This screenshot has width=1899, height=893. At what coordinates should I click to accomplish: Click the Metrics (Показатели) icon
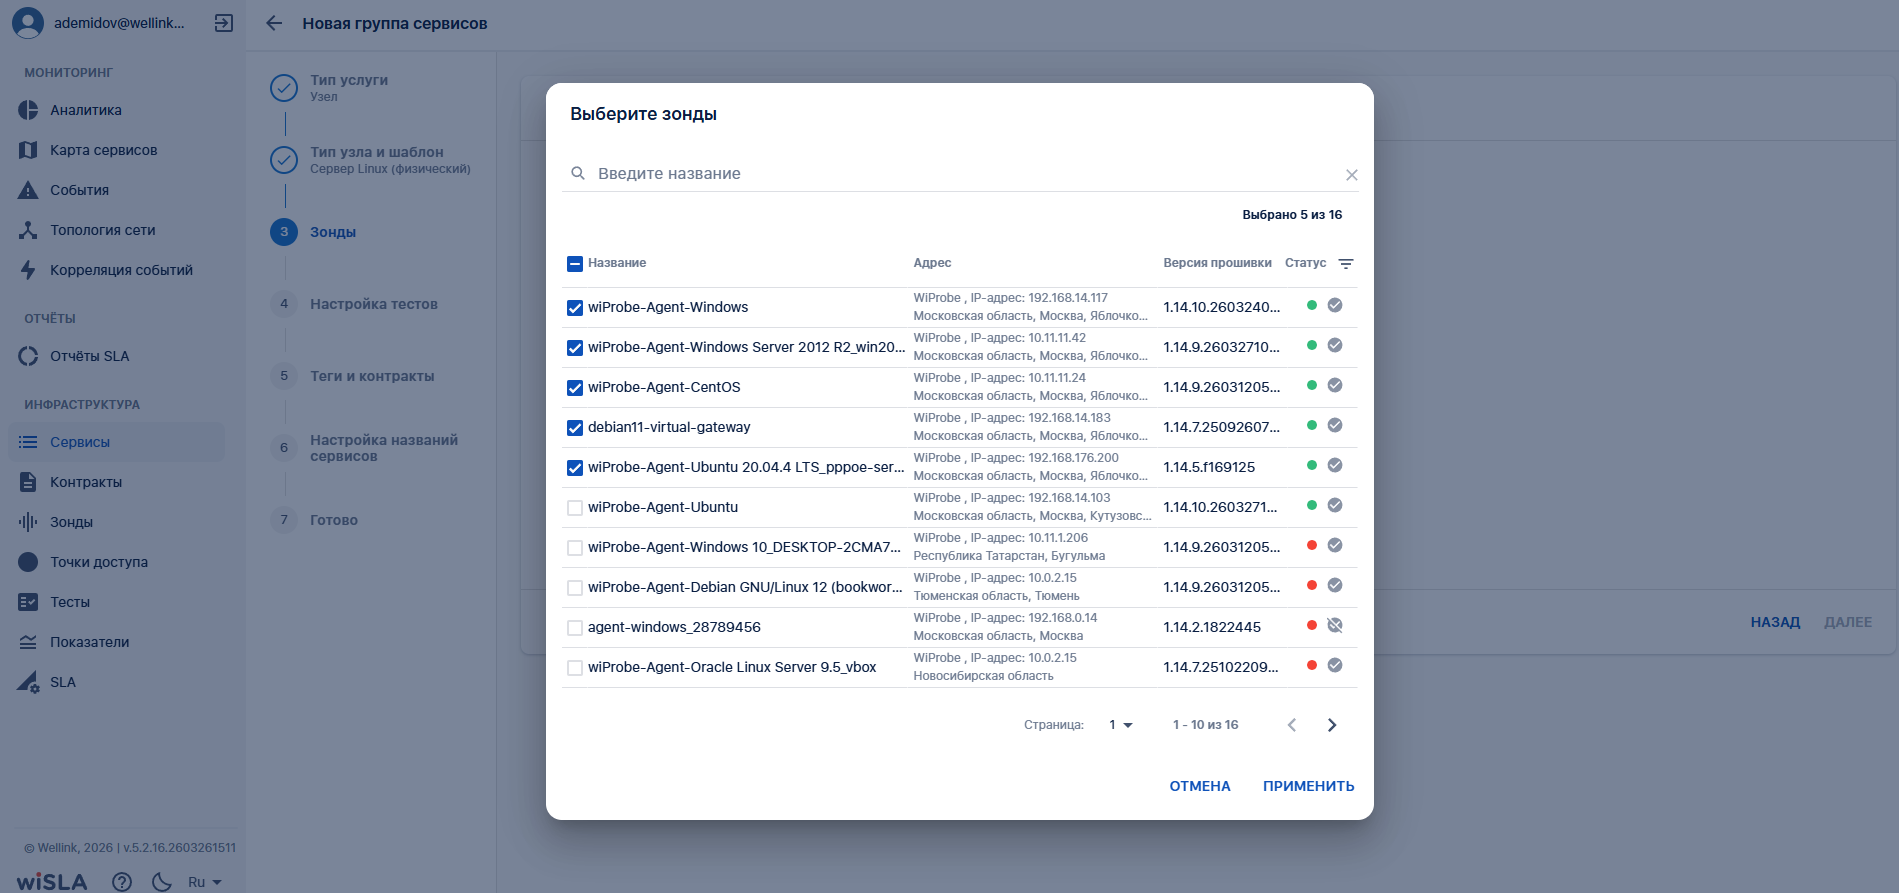tap(28, 642)
